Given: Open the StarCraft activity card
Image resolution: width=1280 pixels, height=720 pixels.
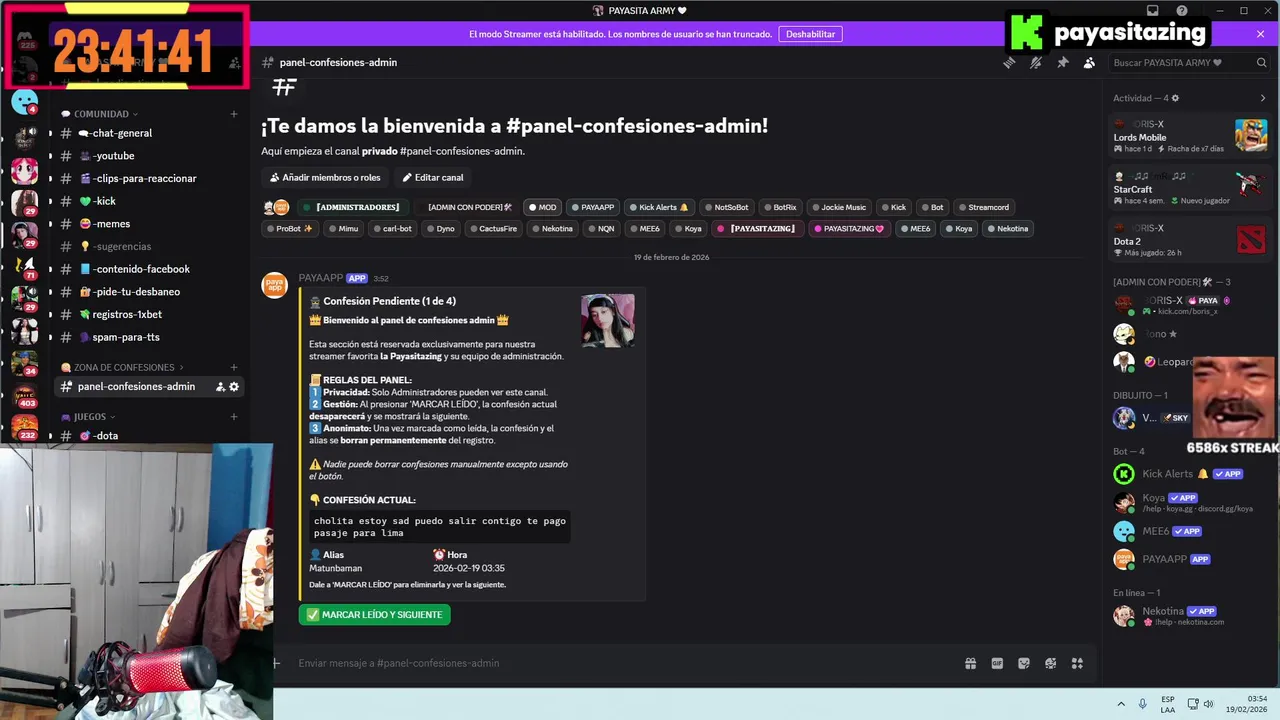Looking at the screenshot, I should [1190, 188].
